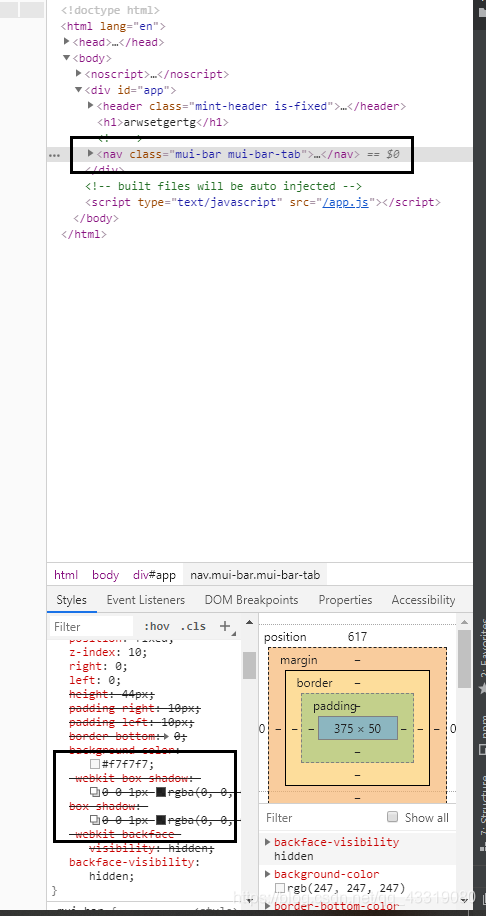Open the /app.js script link

[x=345, y=202]
